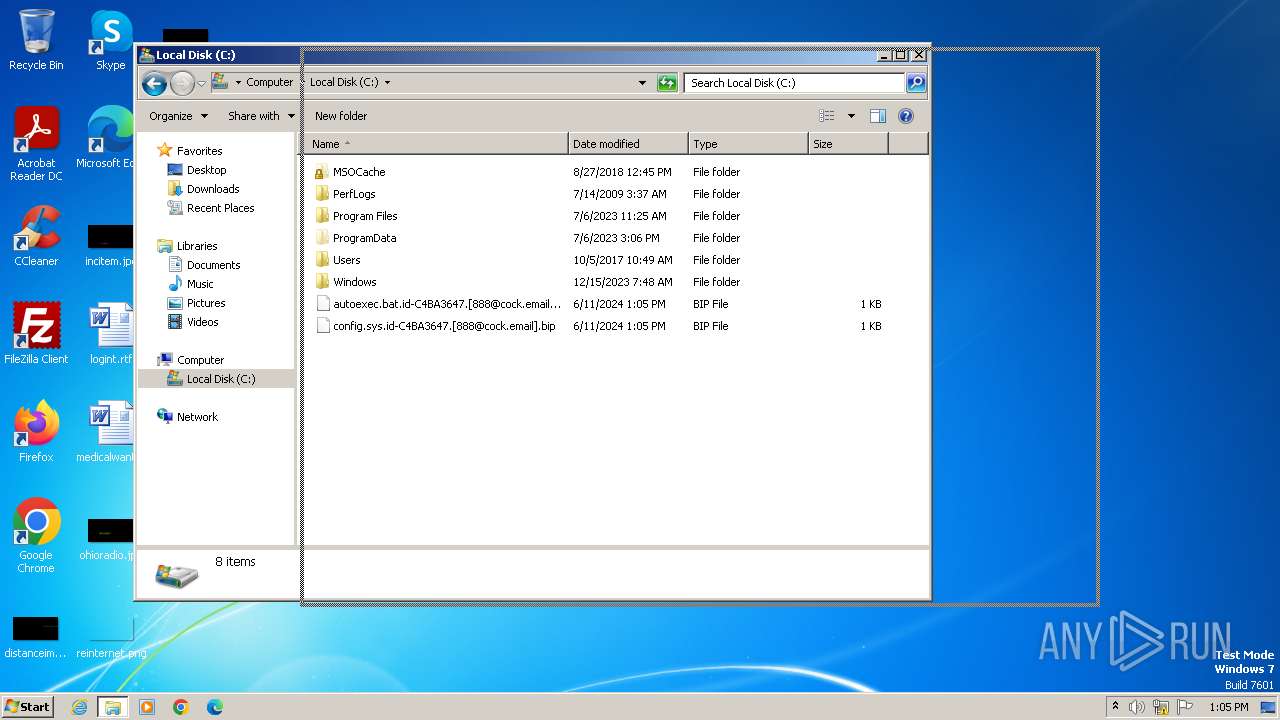The width and height of the screenshot is (1280, 720).
Task: Refresh Local Disk (C:) listing
Action: coord(667,83)
